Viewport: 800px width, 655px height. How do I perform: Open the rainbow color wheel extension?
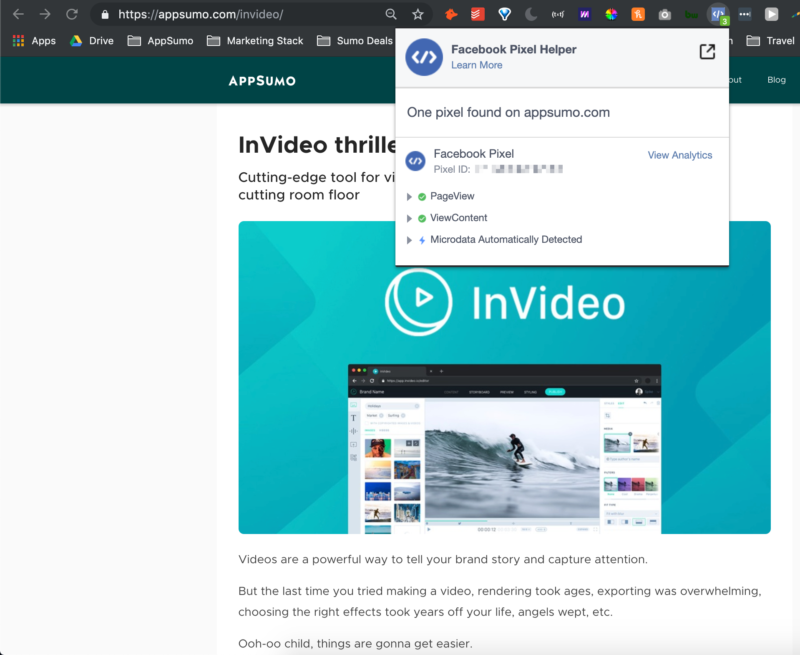(x=611, y=14)
